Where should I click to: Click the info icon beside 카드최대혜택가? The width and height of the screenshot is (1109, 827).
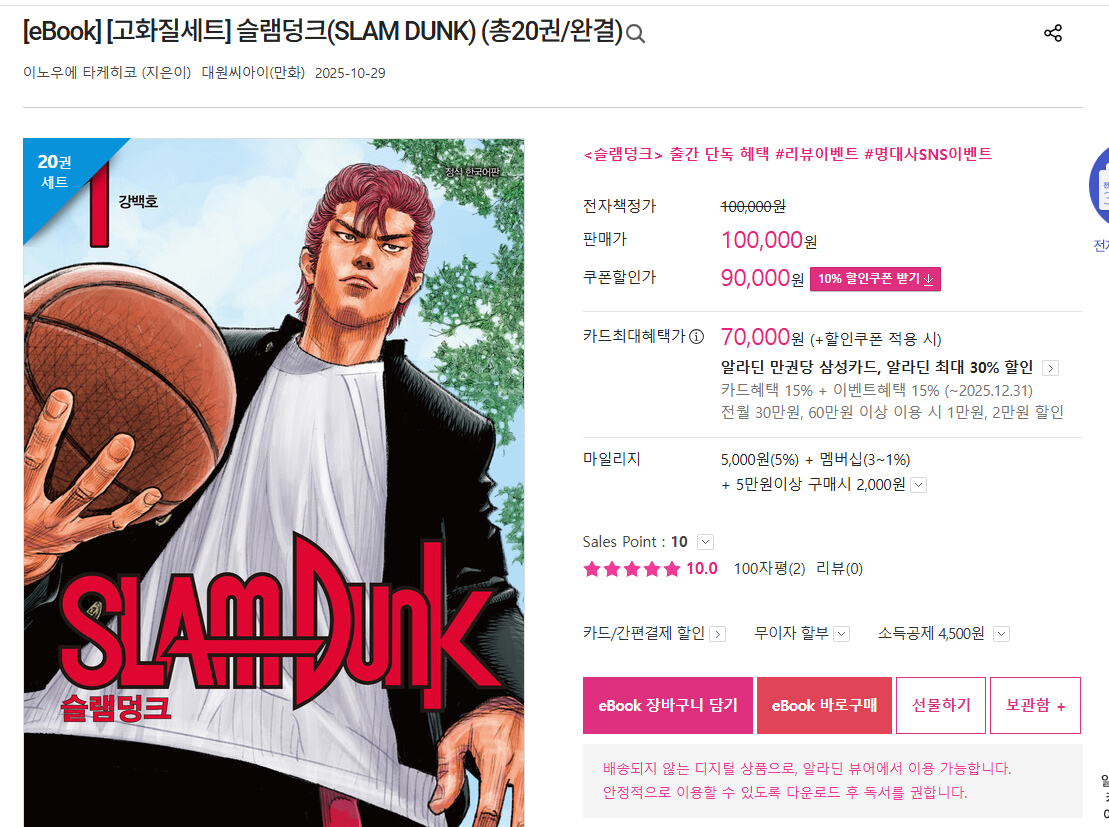point(697,337)
